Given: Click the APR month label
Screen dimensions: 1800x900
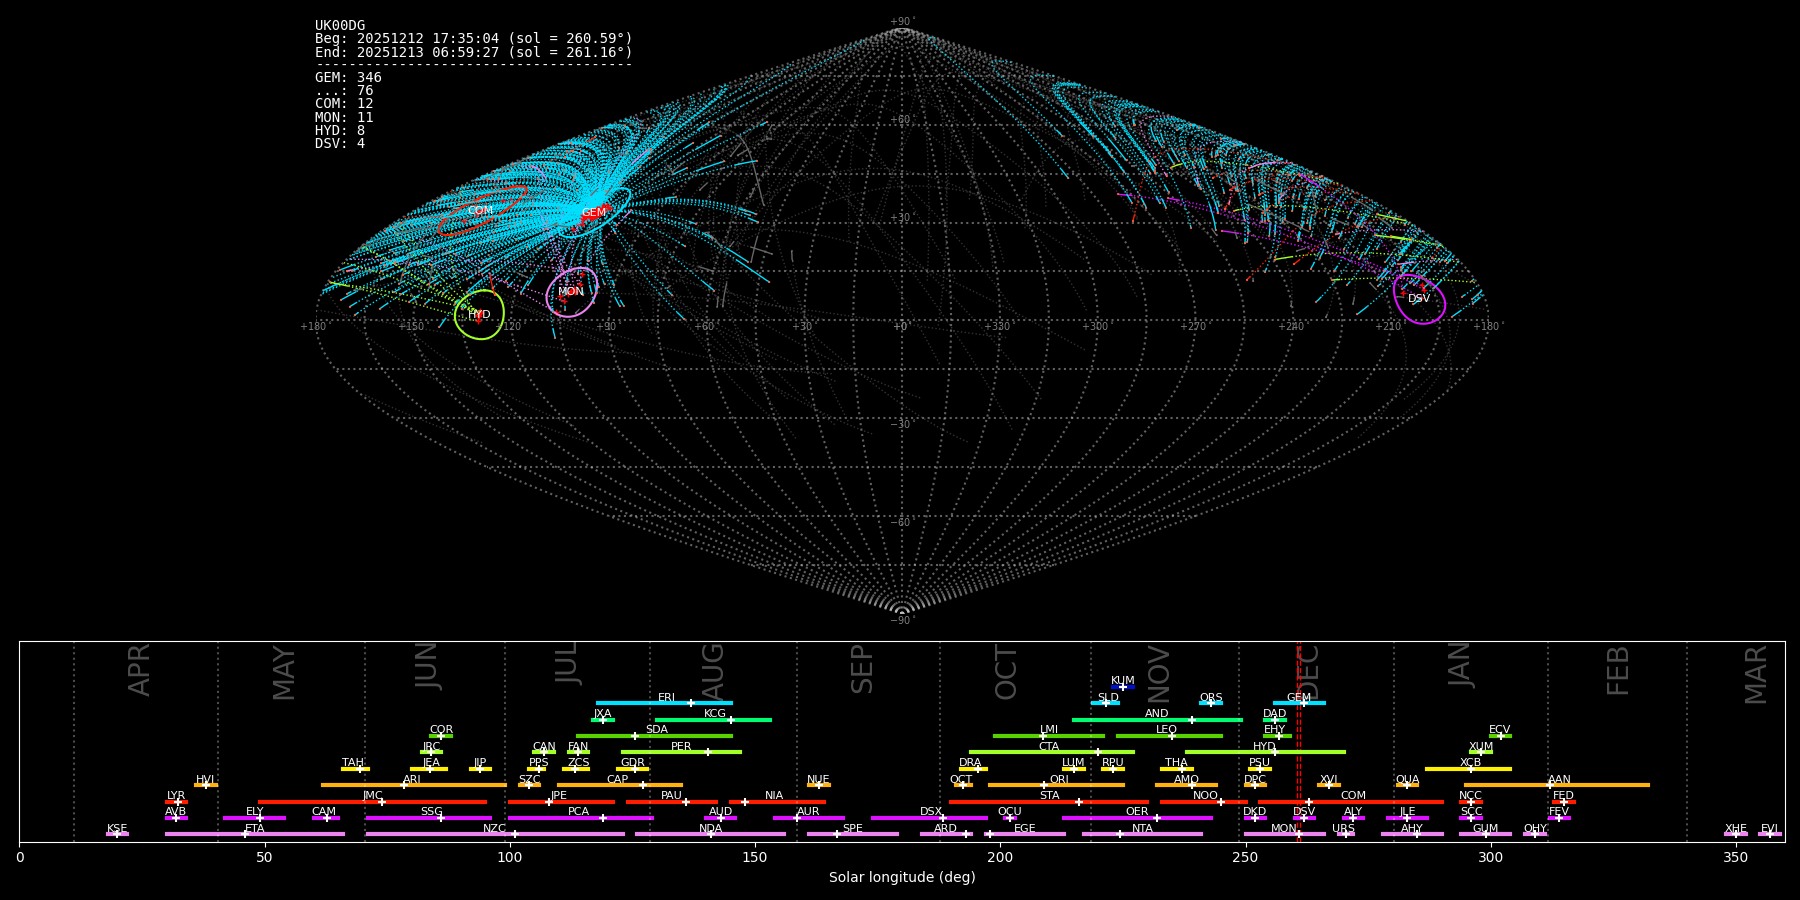Looking at the screenshot, I should point(139,670).
